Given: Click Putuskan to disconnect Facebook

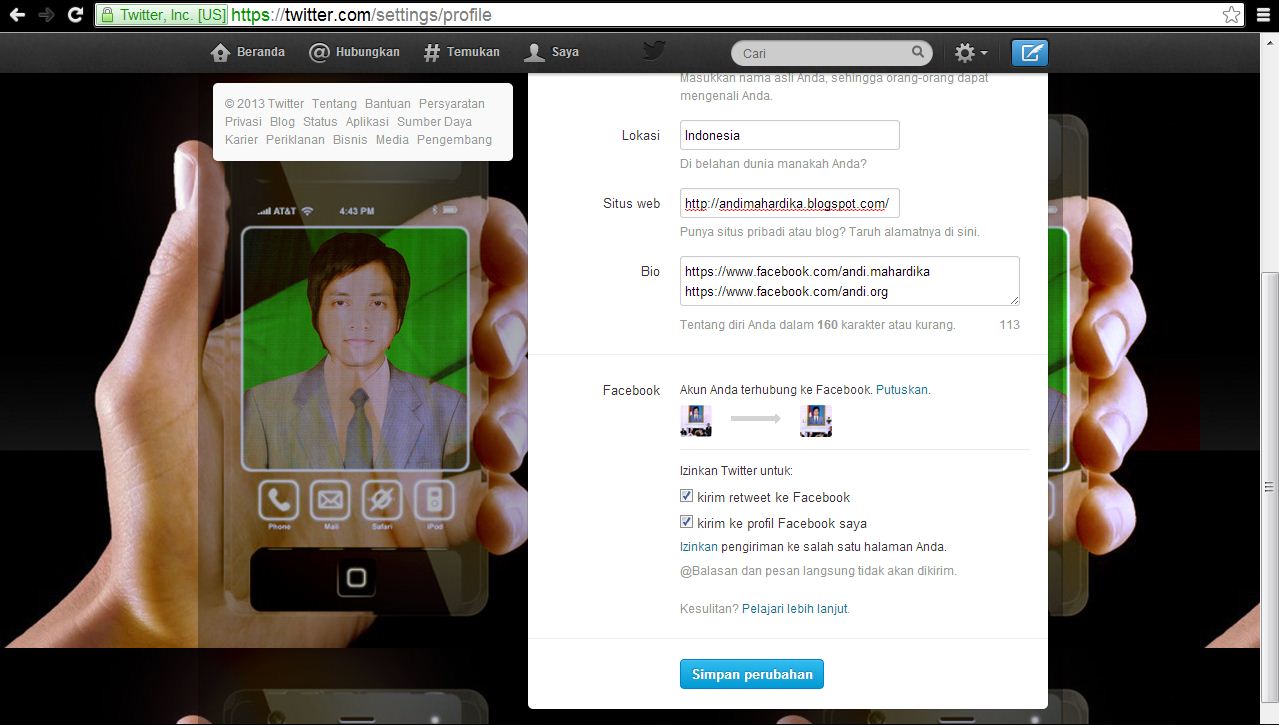Looking at the screenshot, I should 902,390.
